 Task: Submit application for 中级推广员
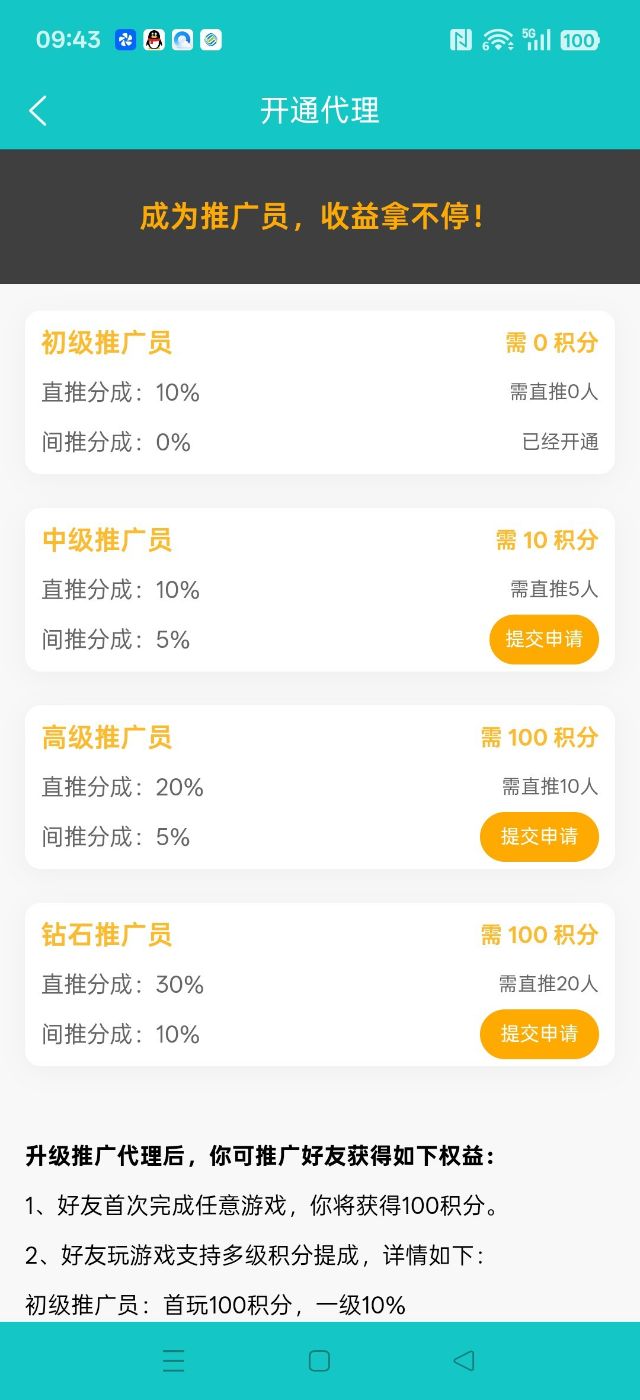544,639
